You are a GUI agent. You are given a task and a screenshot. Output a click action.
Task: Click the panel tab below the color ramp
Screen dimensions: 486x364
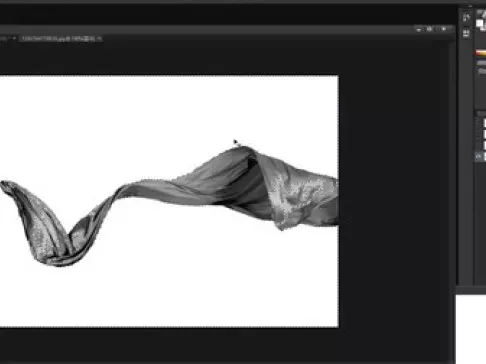pyautogui.click(x=481, y=63)
